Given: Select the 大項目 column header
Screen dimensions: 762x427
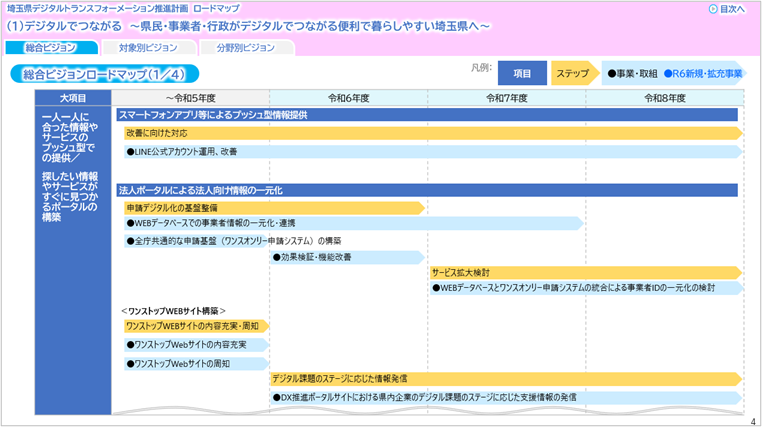Looking at the screenshot, I should coord(72,98).
